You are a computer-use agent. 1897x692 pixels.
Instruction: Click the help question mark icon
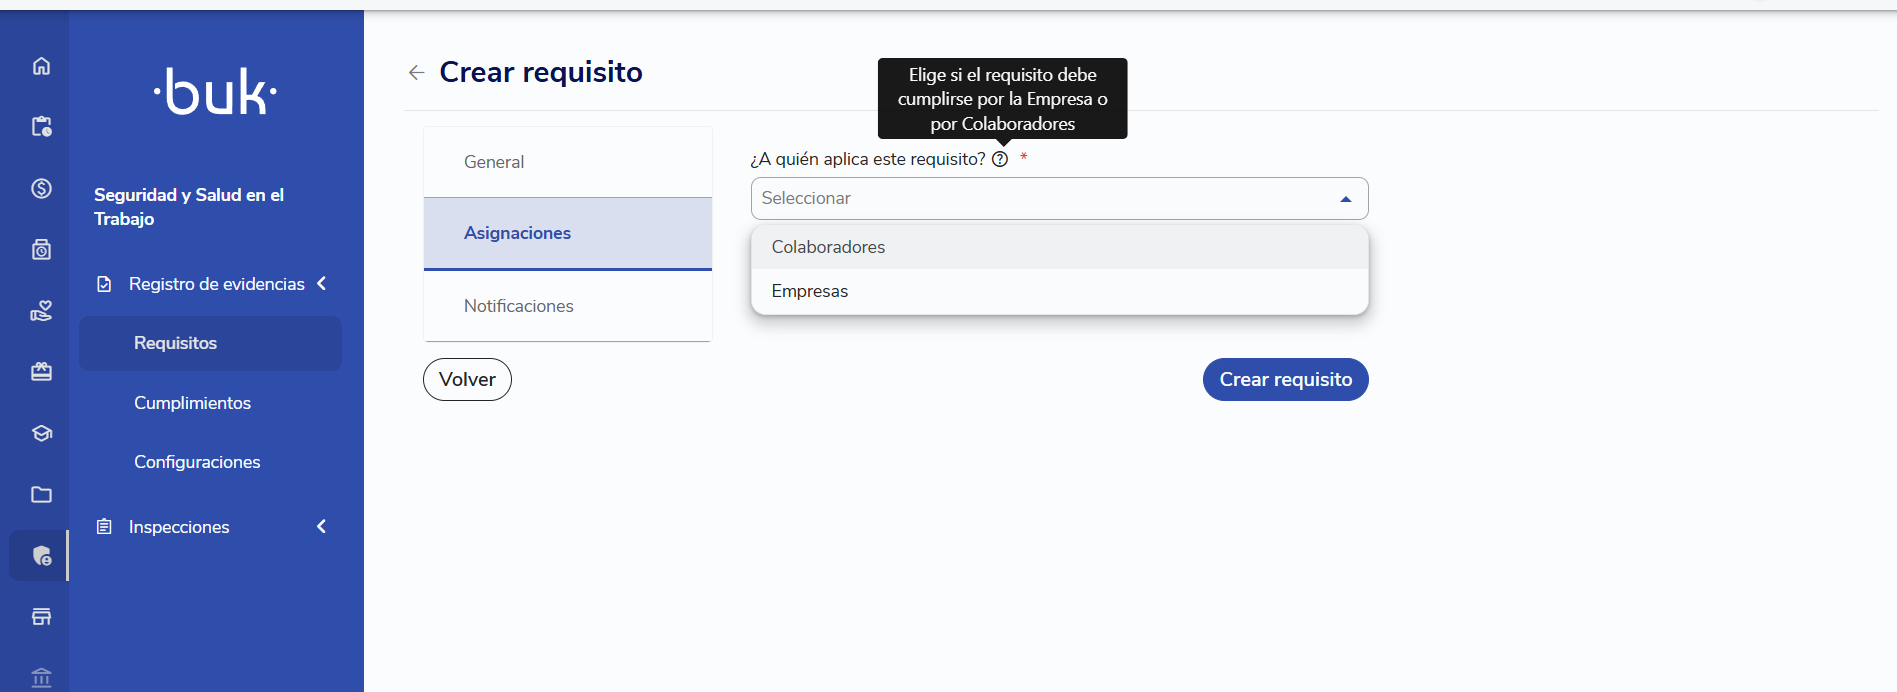click(1000, 159)
